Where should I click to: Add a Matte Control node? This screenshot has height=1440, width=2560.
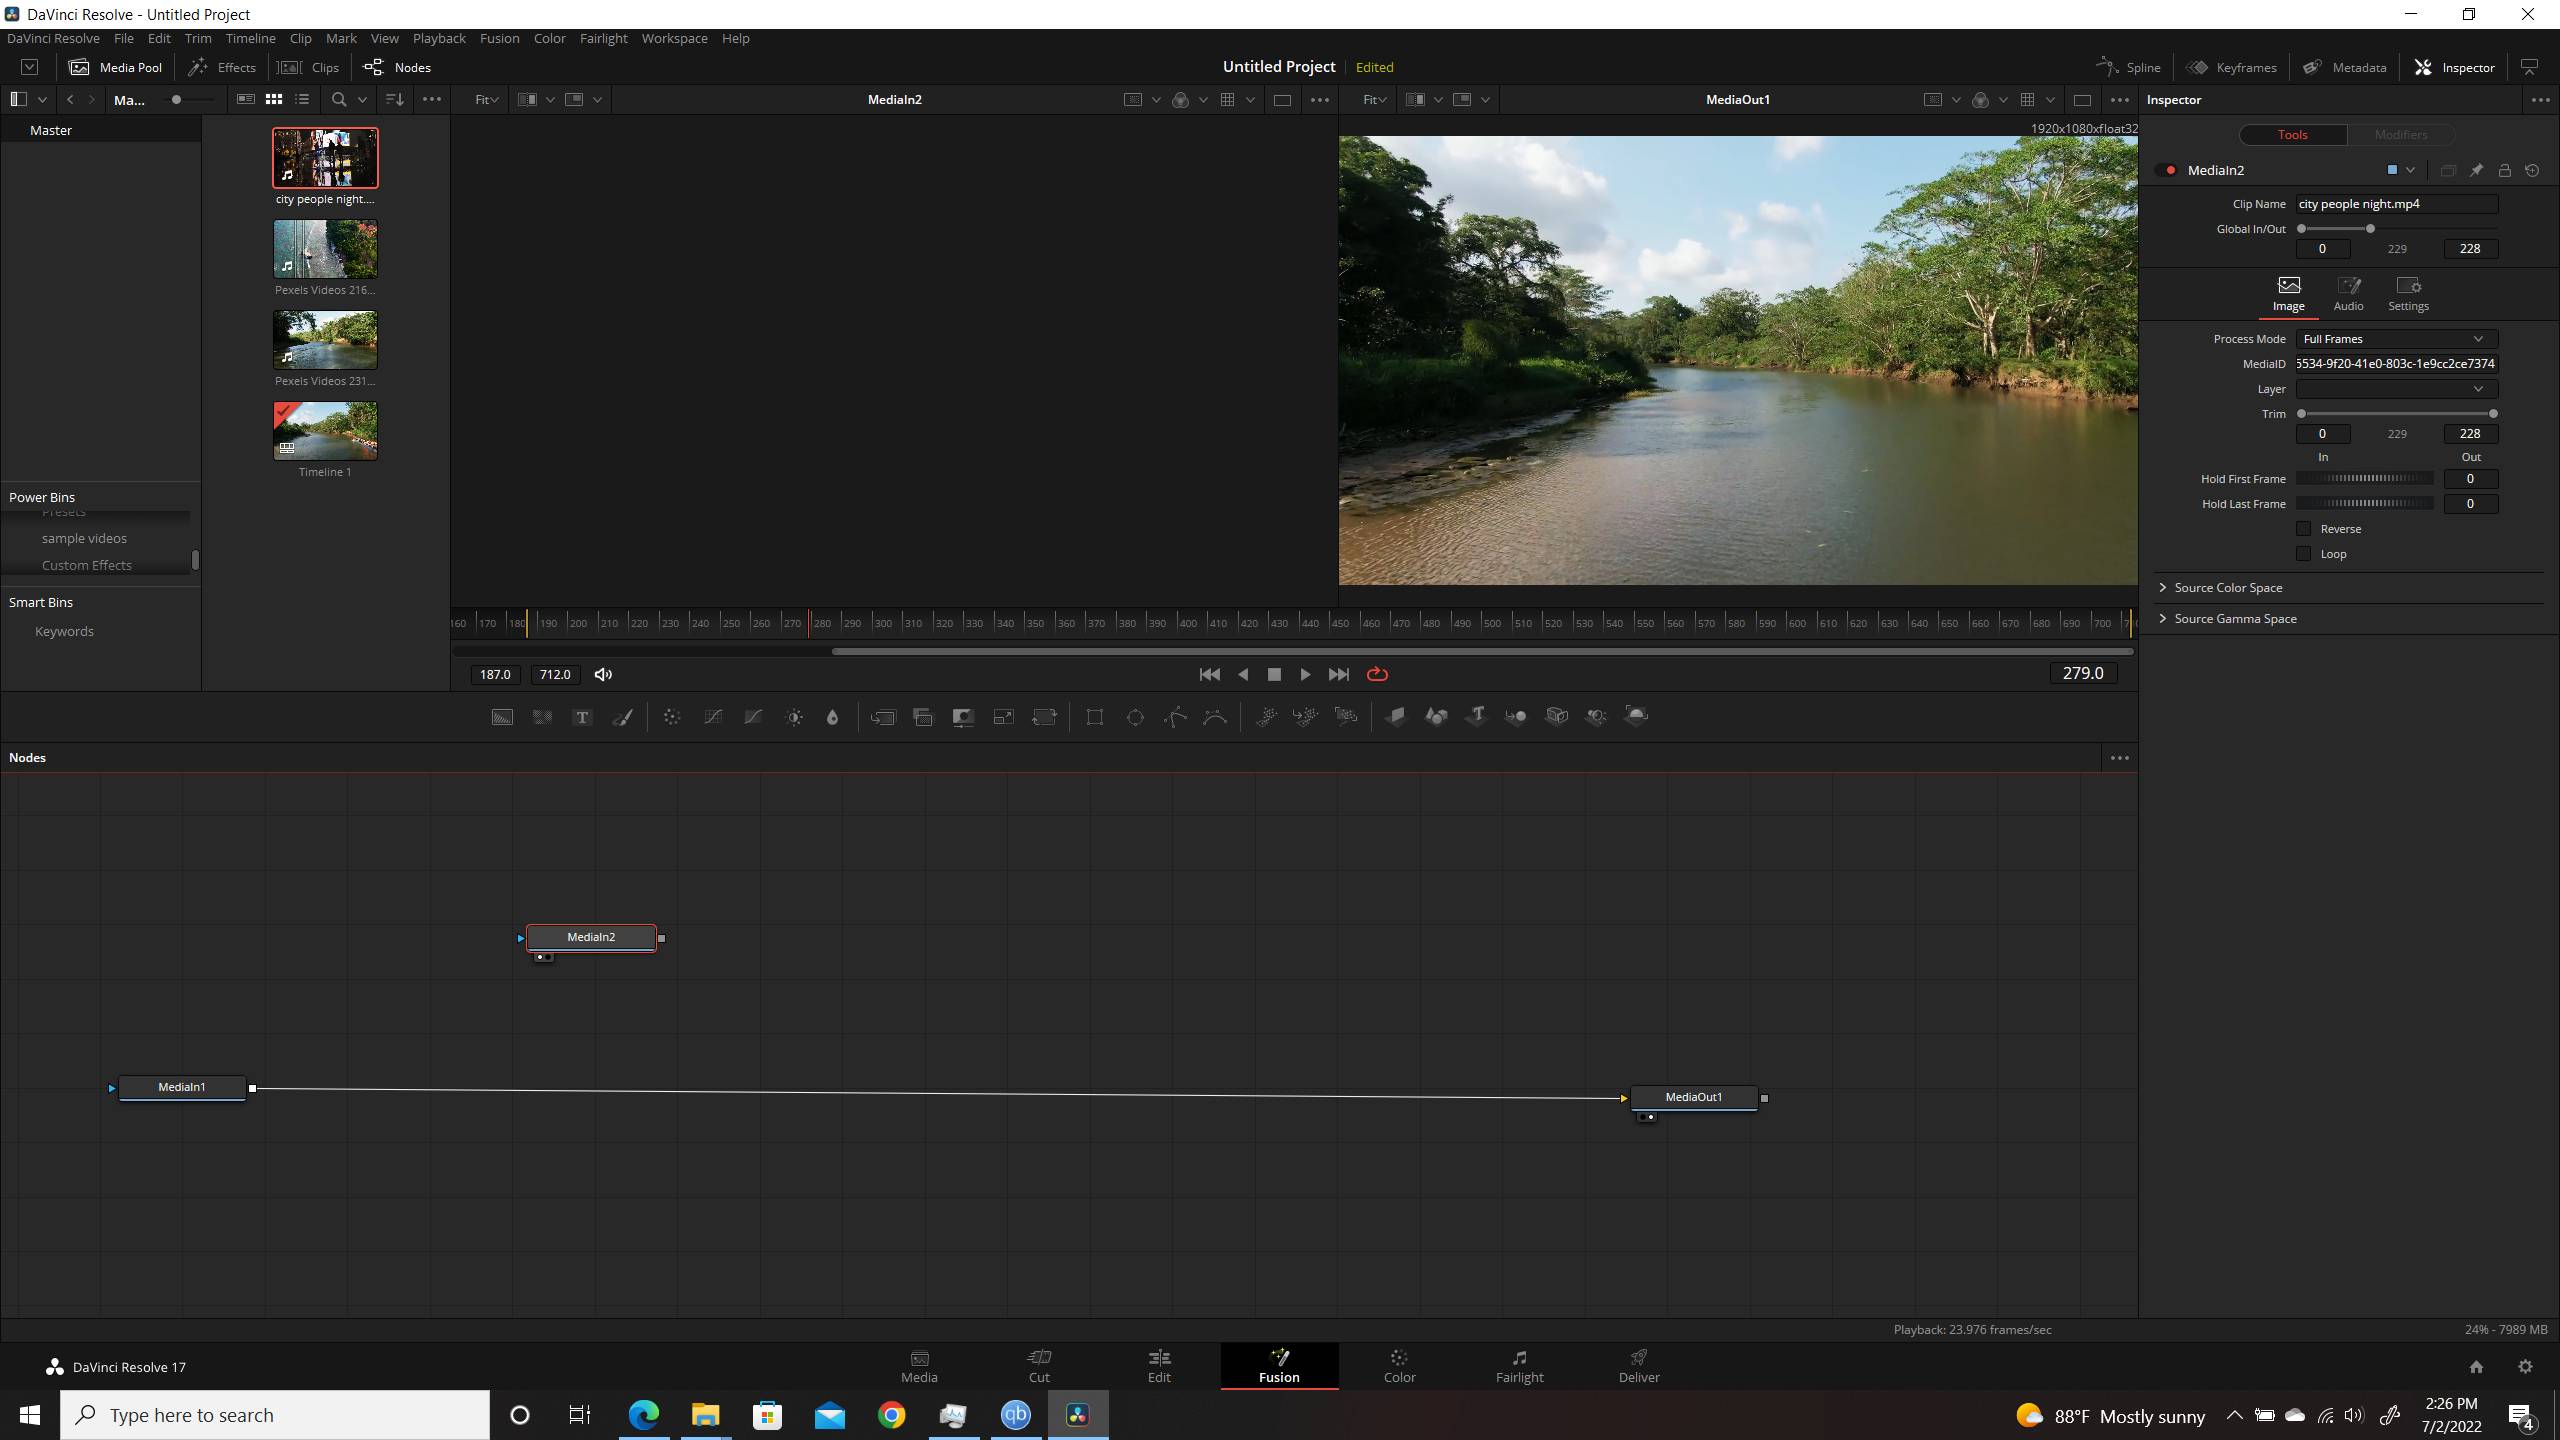(963, 716)
